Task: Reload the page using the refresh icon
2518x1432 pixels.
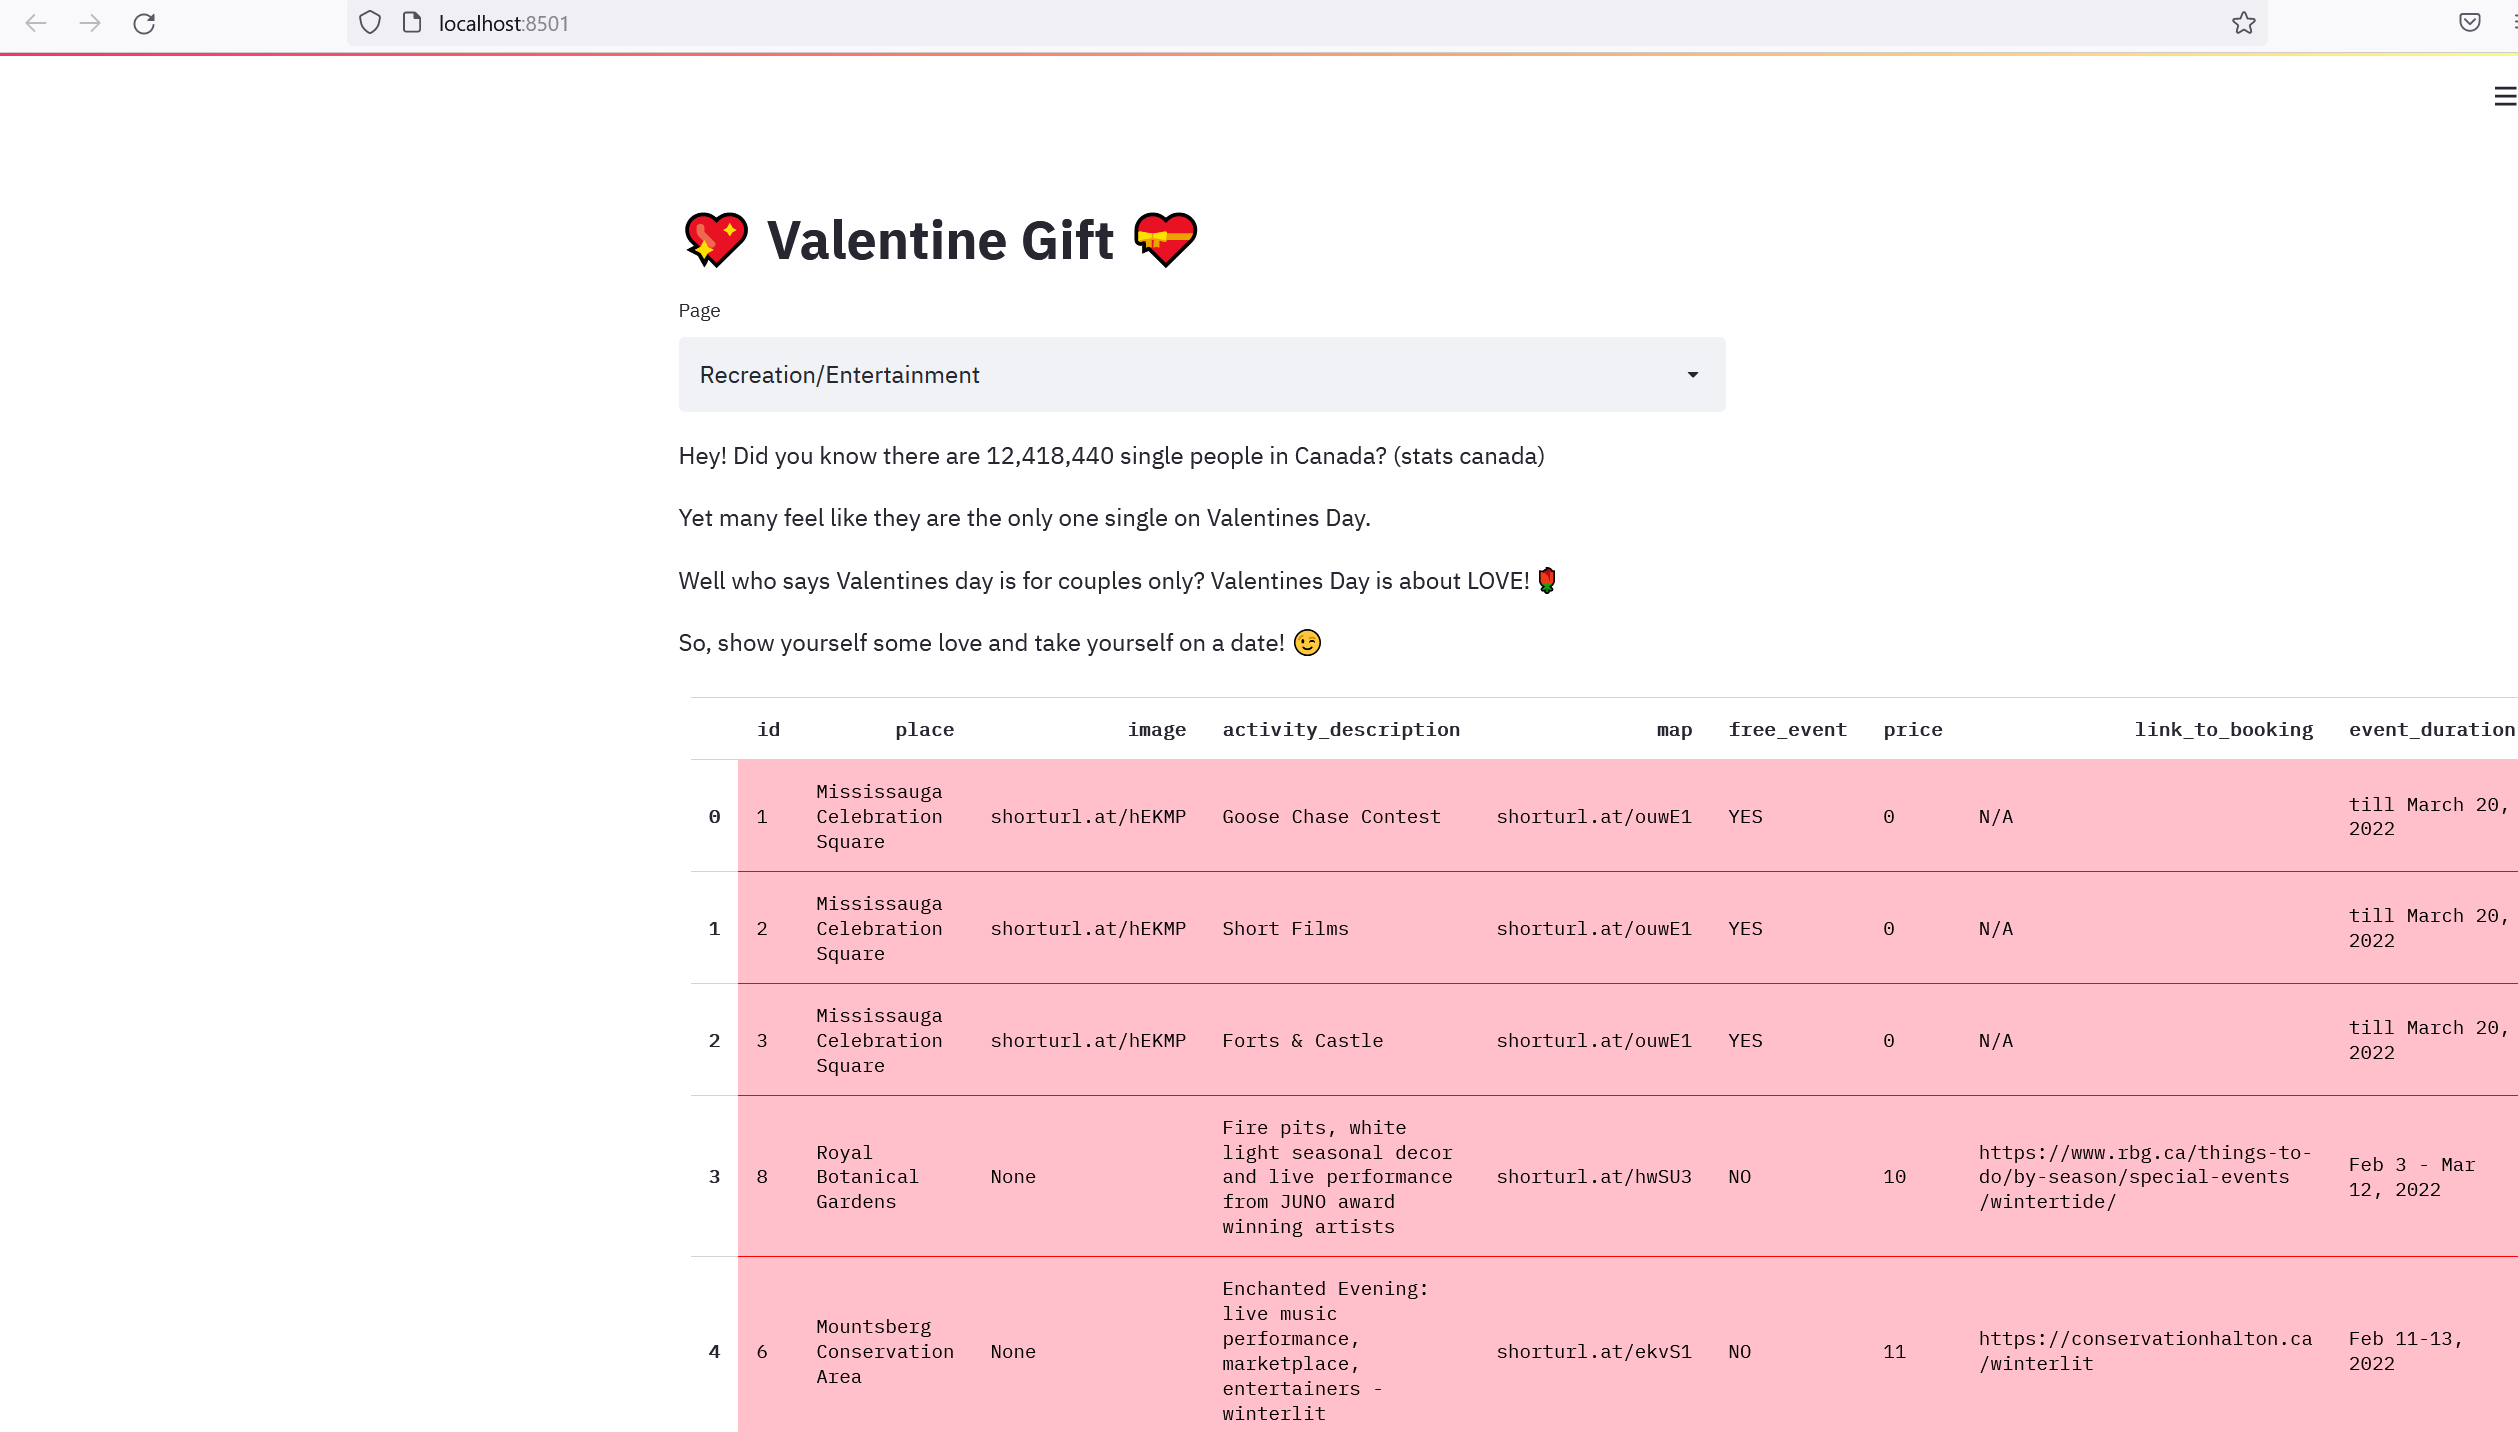Action: [145, 23]
